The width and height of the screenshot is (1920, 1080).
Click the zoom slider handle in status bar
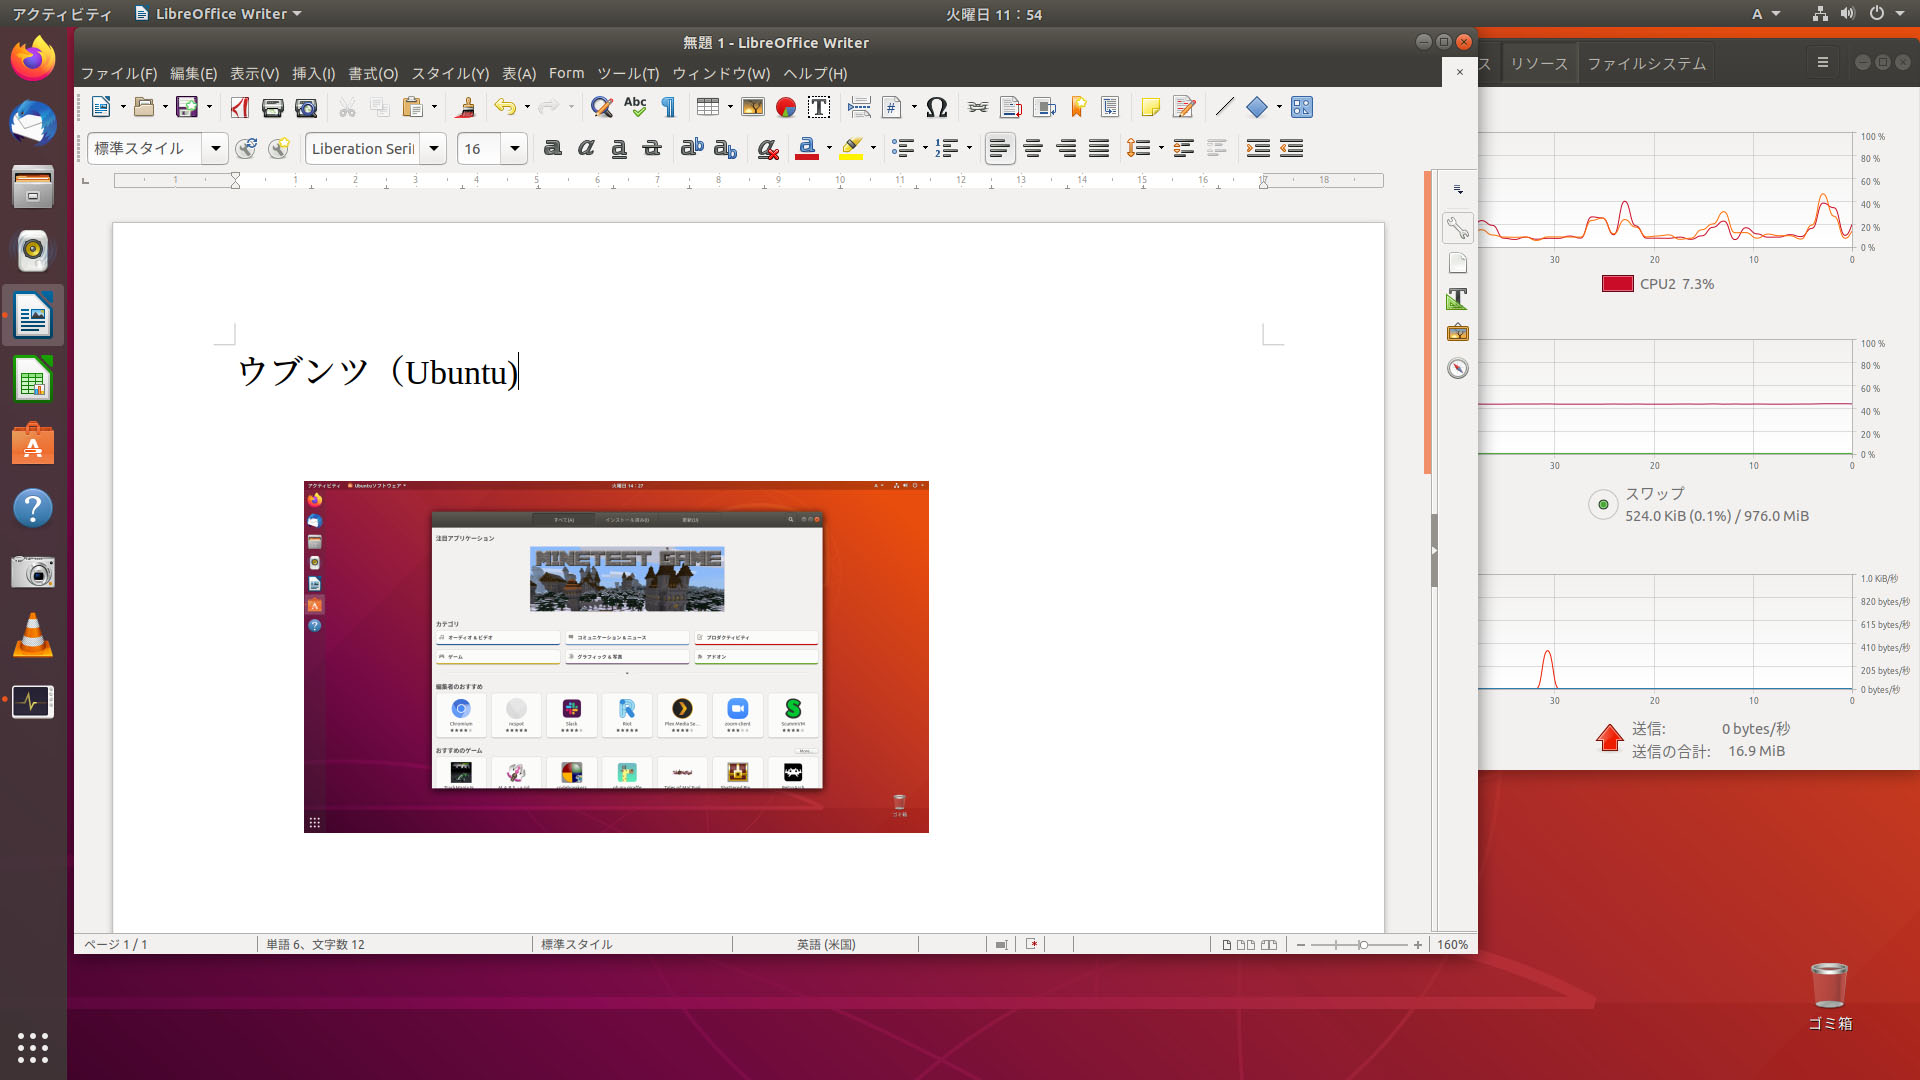1362,944
